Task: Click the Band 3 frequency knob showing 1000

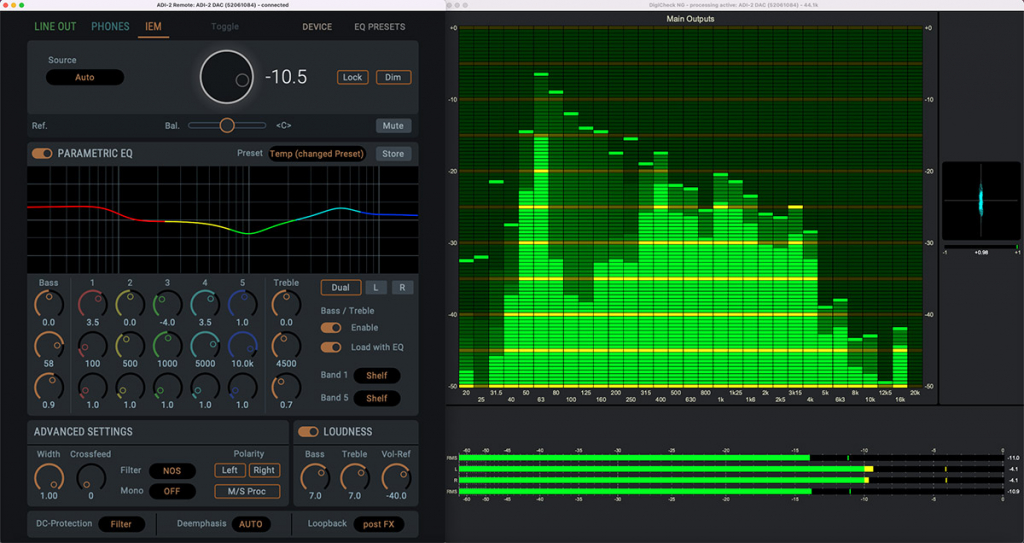Action: coord(167,345)
